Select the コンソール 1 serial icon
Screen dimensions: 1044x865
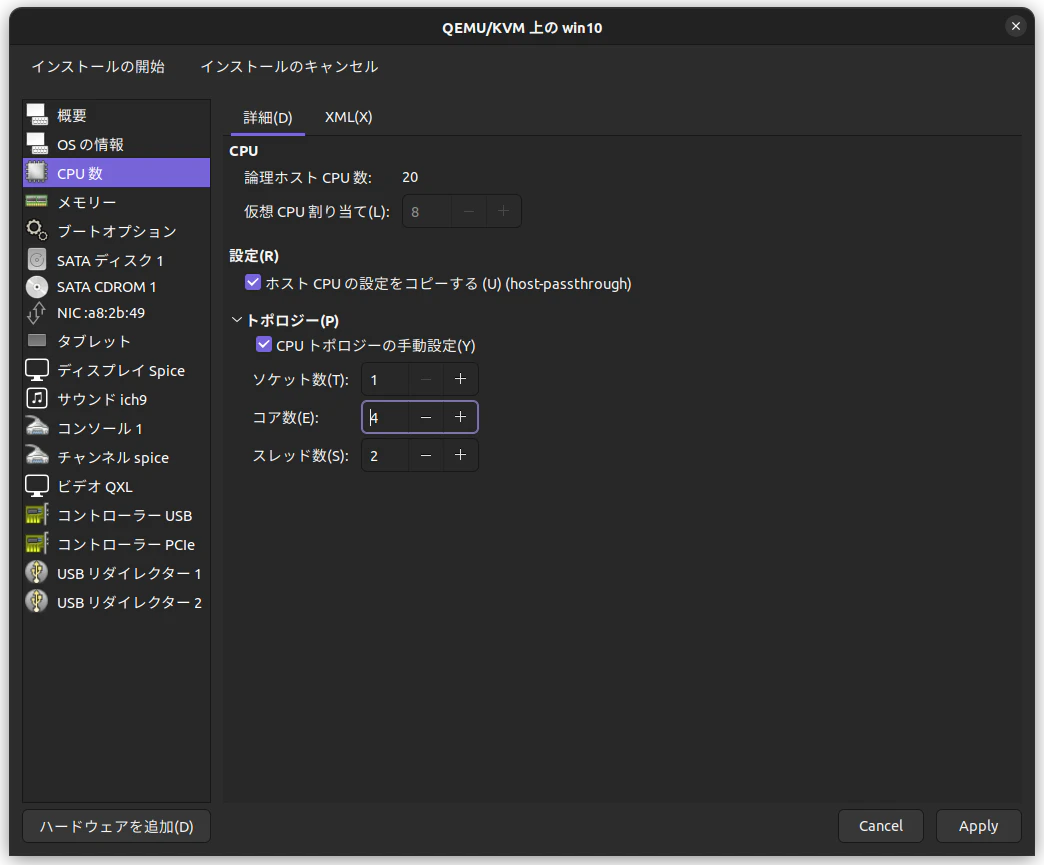tap(37, 428)
